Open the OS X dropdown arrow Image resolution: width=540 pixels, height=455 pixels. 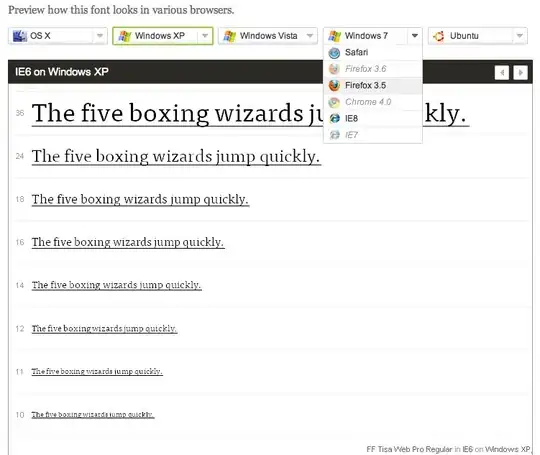pyautogui.click(x=100, y=36)
